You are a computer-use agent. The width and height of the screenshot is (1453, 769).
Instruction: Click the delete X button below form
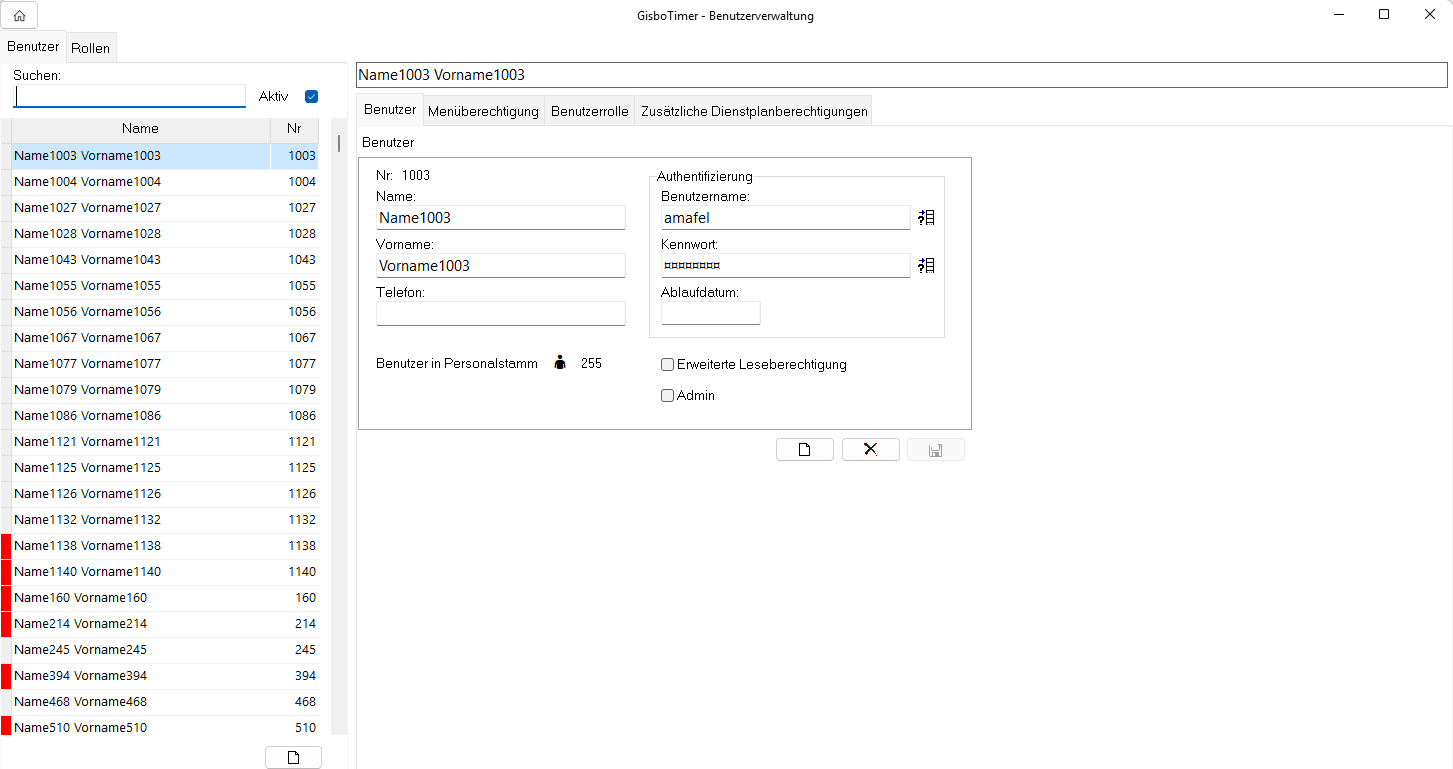(871, 450)
